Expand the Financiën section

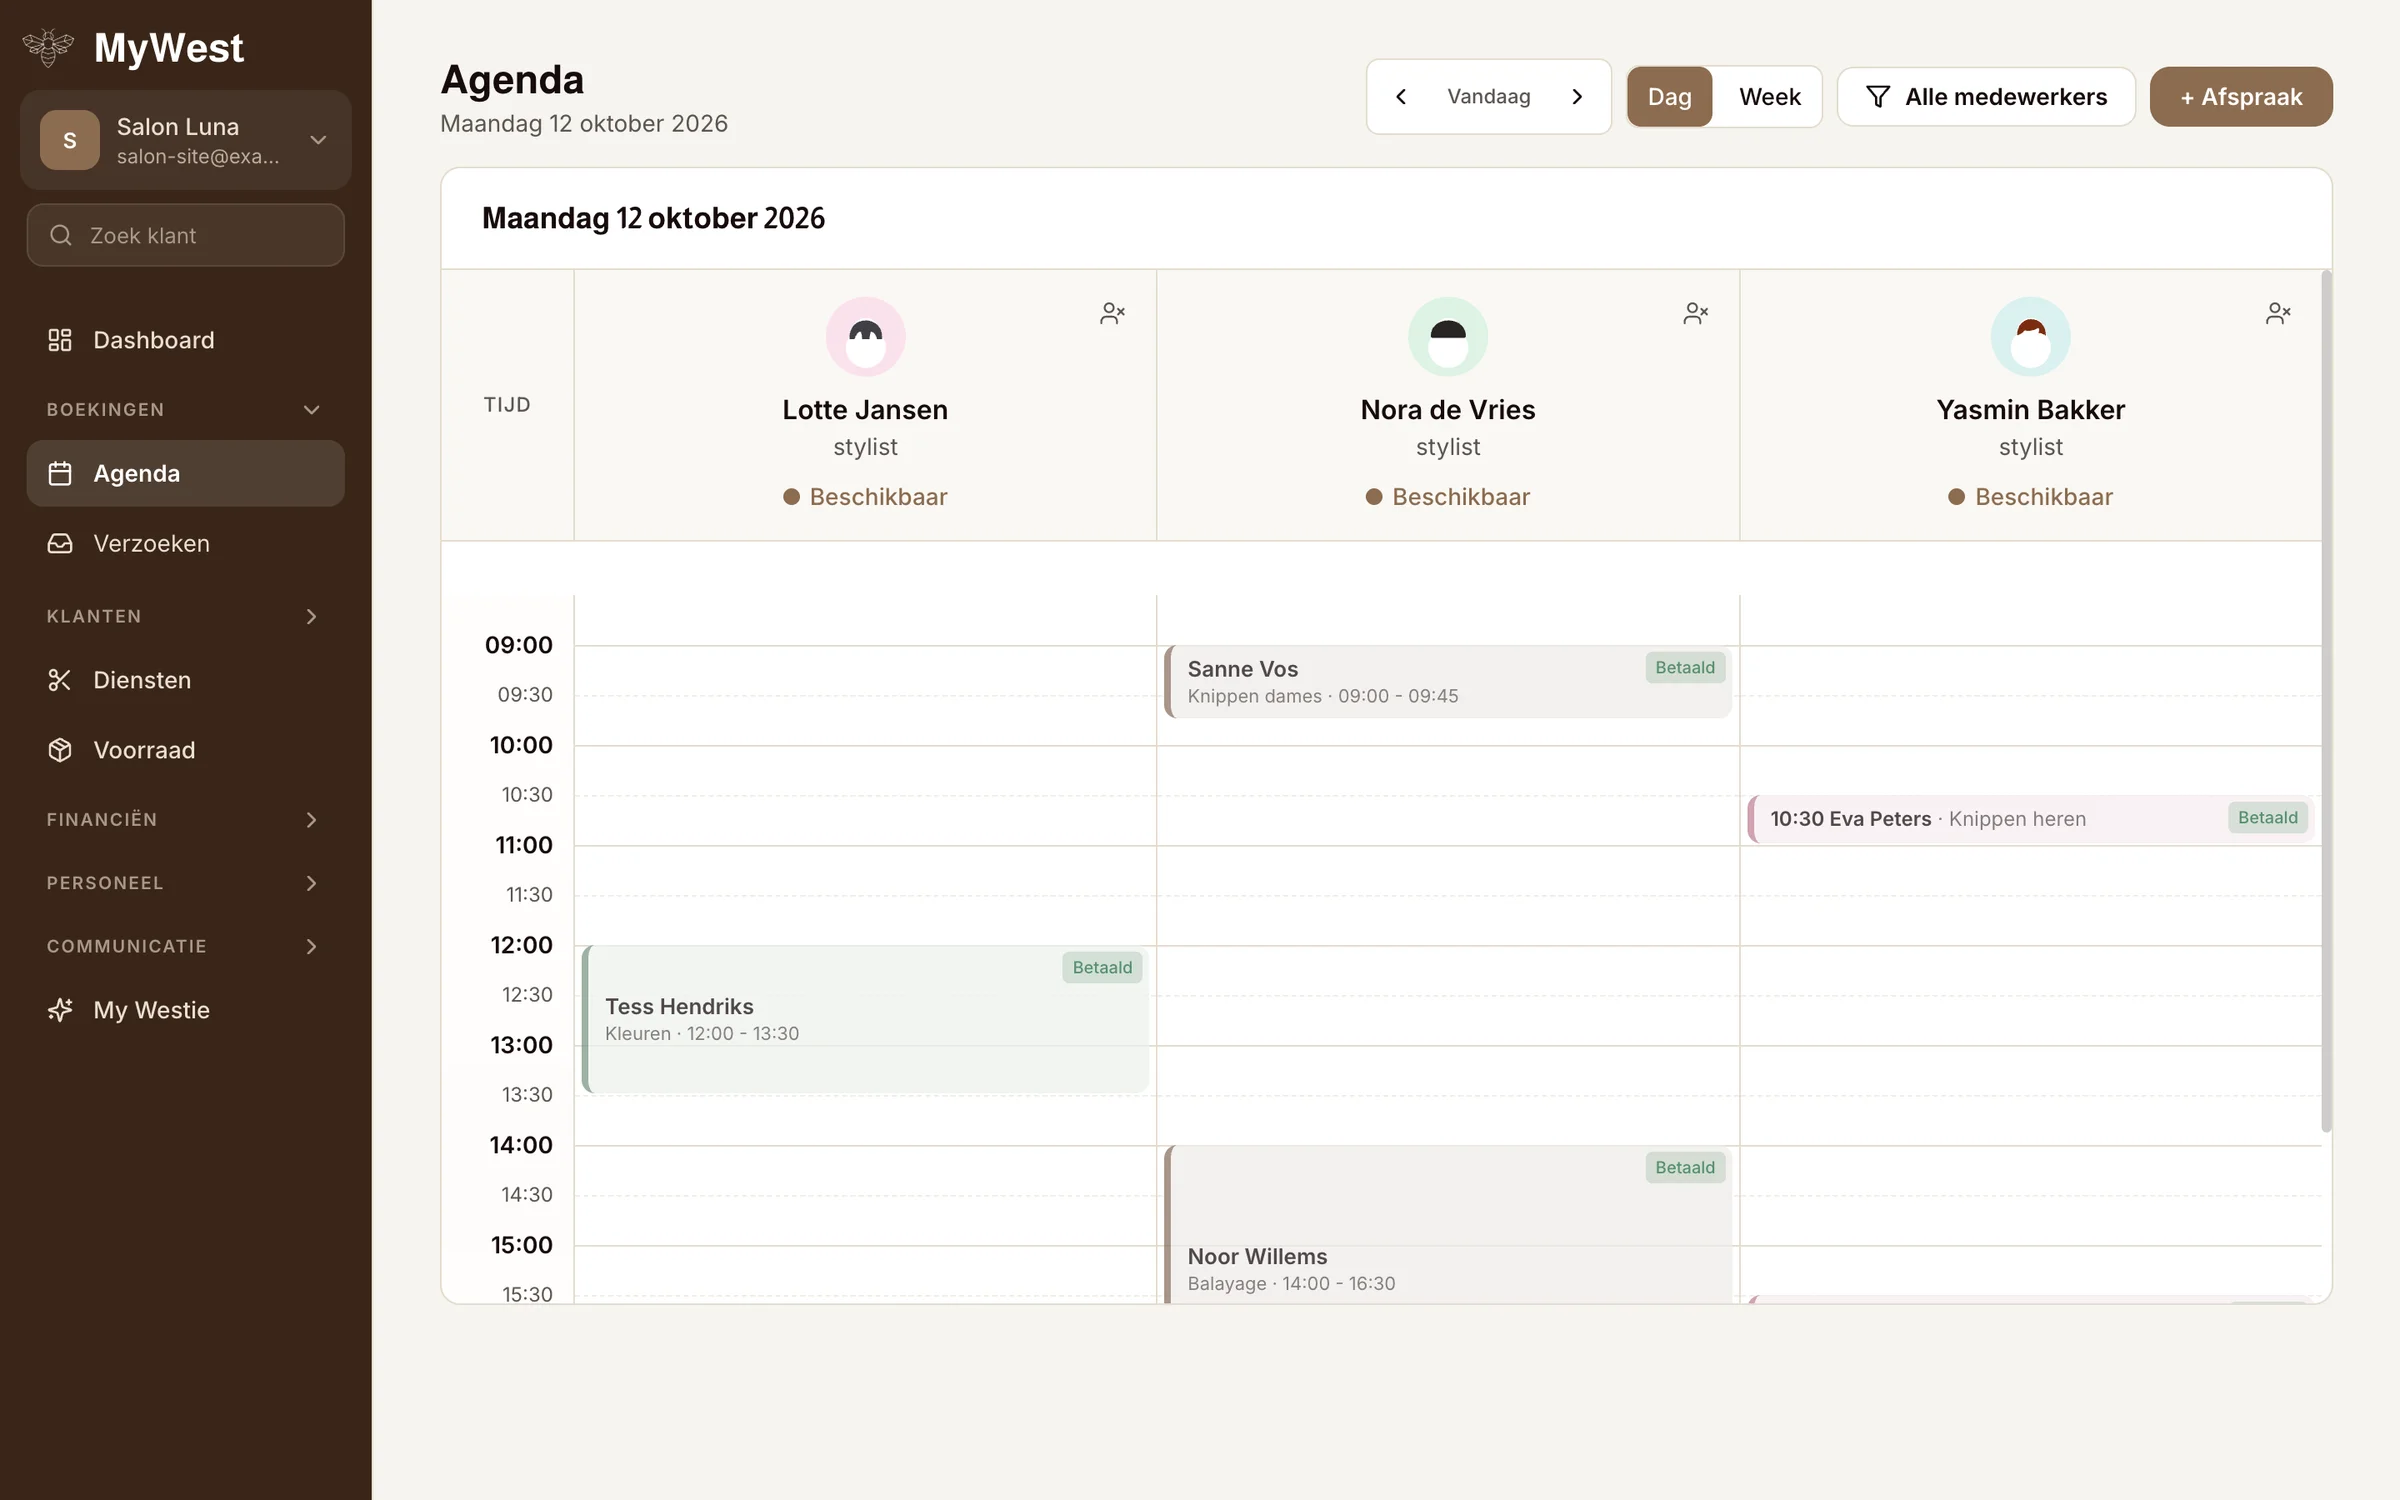click(185, 819)
